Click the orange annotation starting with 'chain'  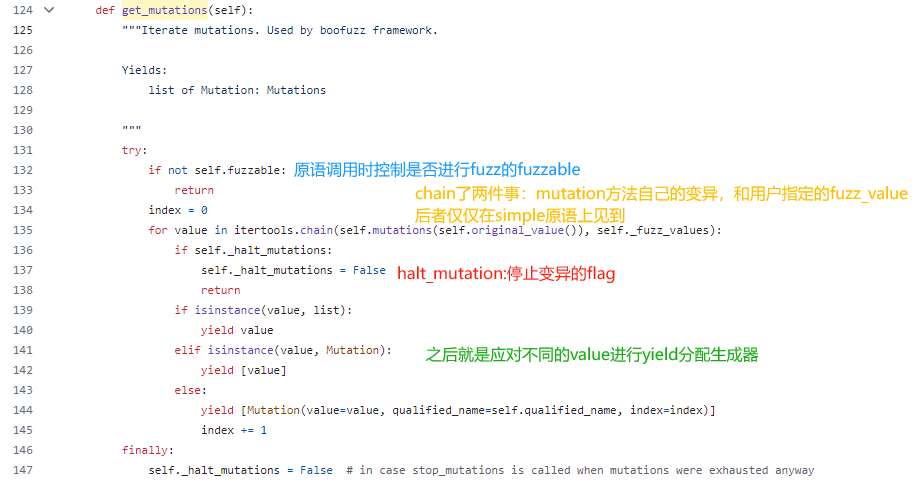click(x=661, y=193)
